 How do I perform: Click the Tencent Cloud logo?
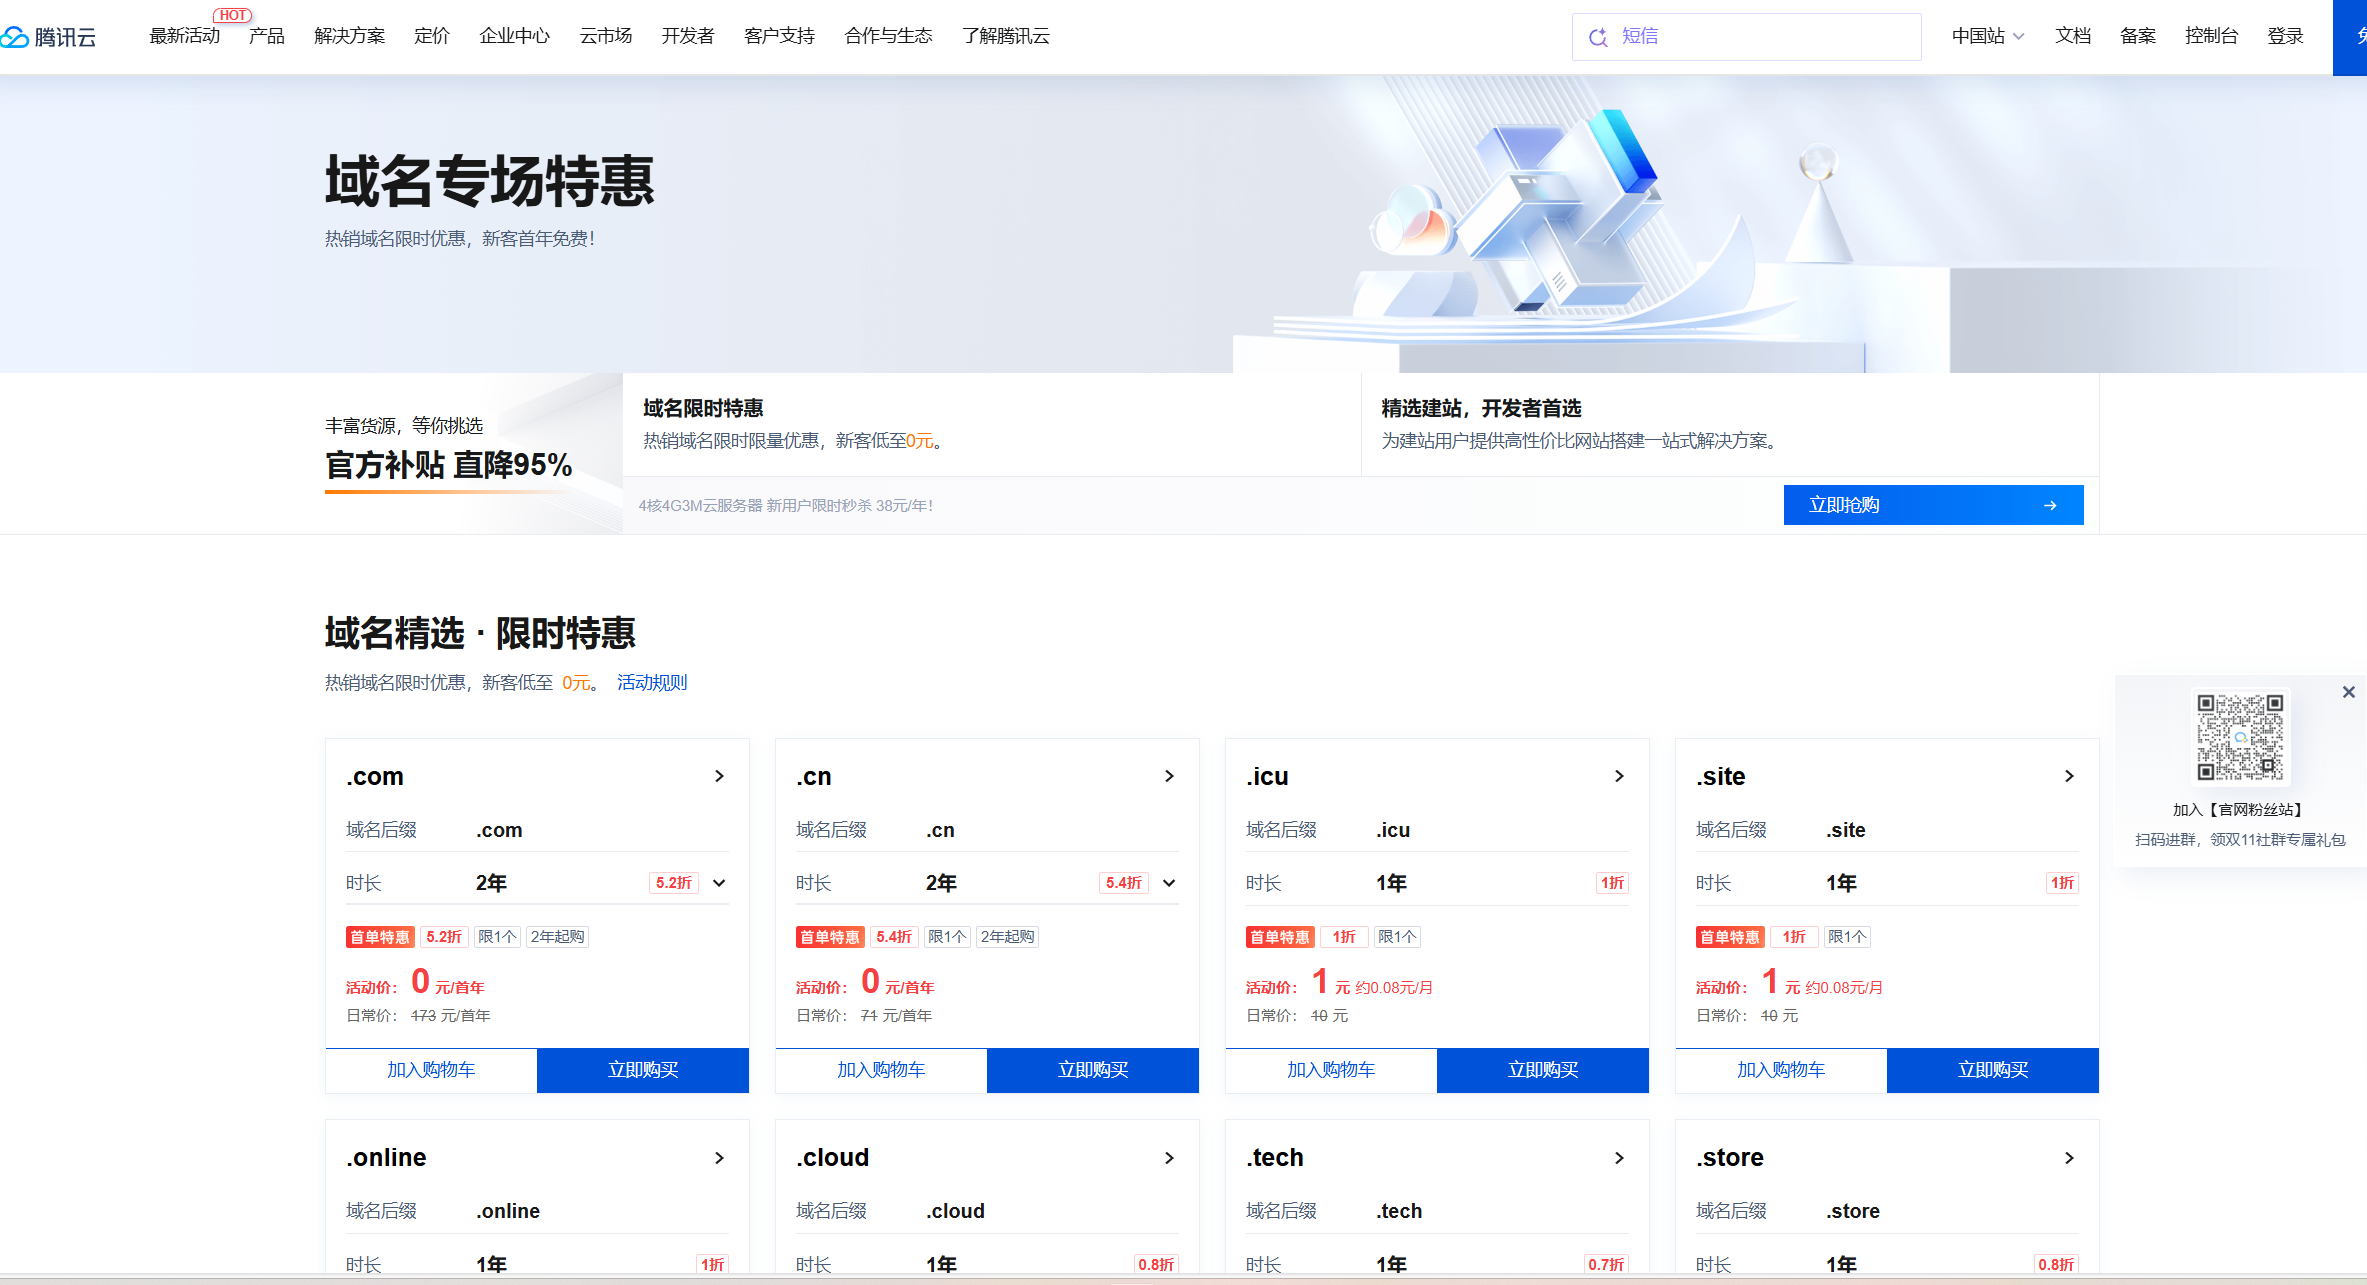point(48,37)
